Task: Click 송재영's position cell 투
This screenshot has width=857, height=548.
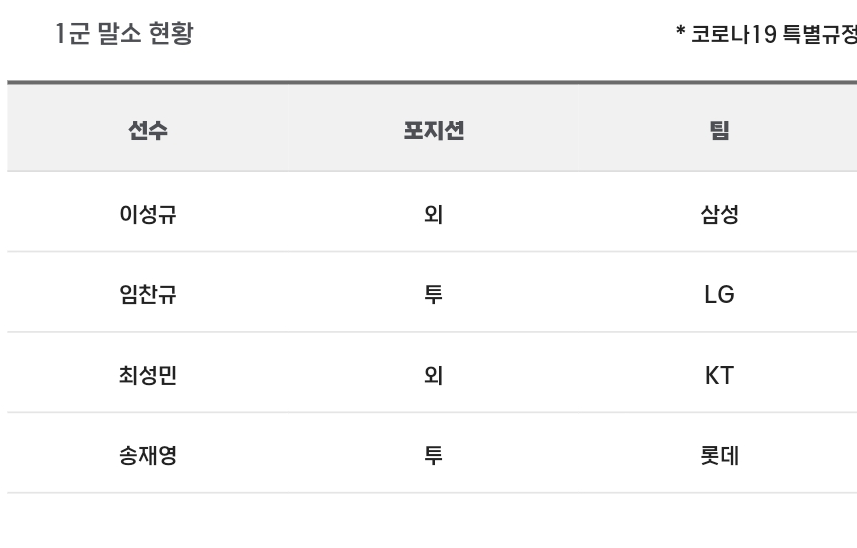Action: tap(433, 455)
